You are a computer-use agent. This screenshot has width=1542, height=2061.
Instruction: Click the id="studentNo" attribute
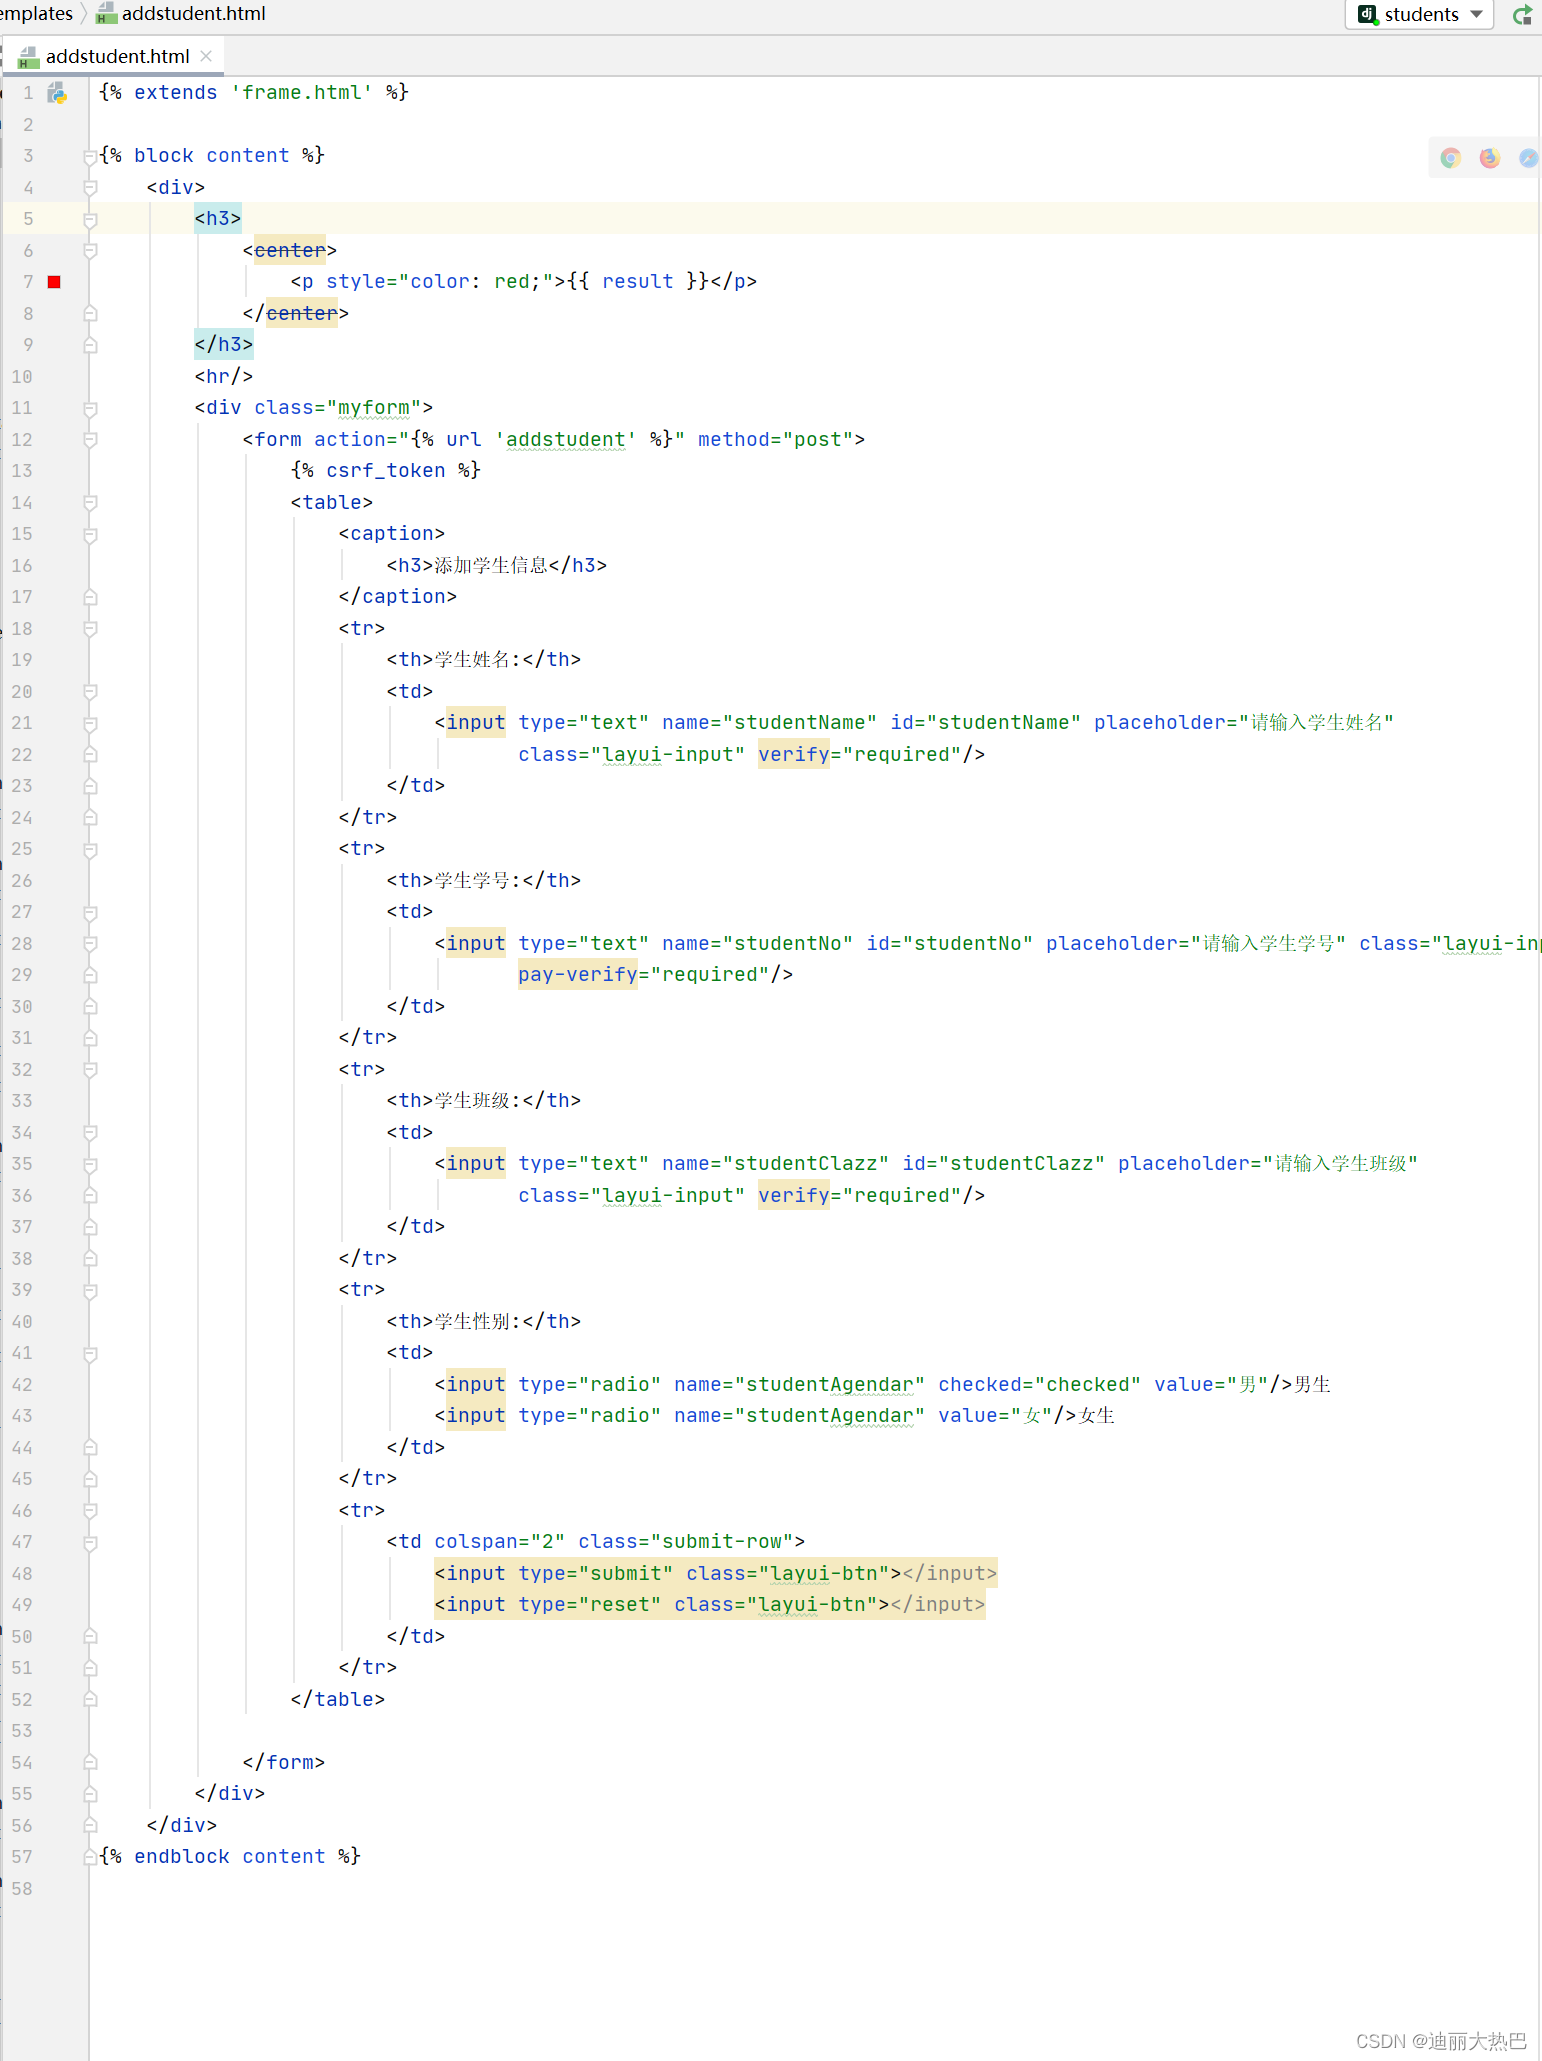click(x=950, y=944)
